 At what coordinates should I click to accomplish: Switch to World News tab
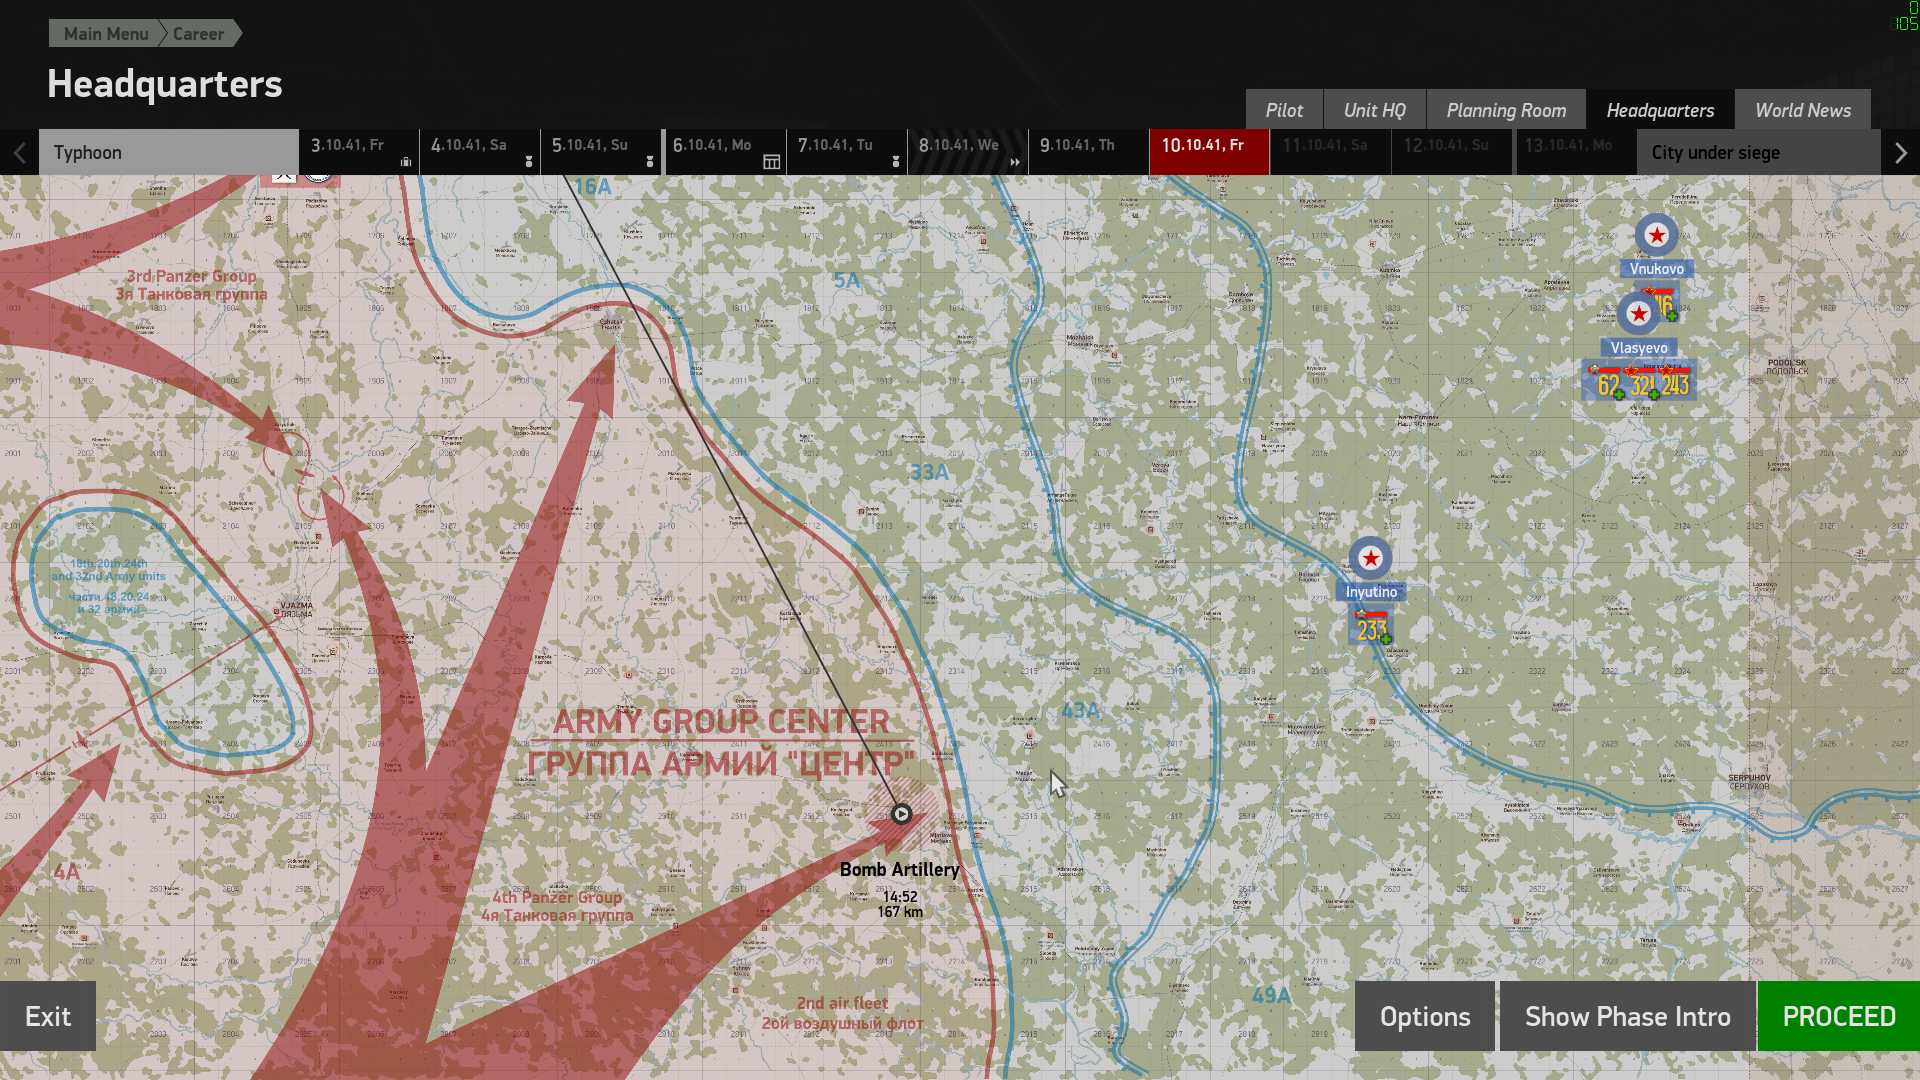tap(1802, 110)
